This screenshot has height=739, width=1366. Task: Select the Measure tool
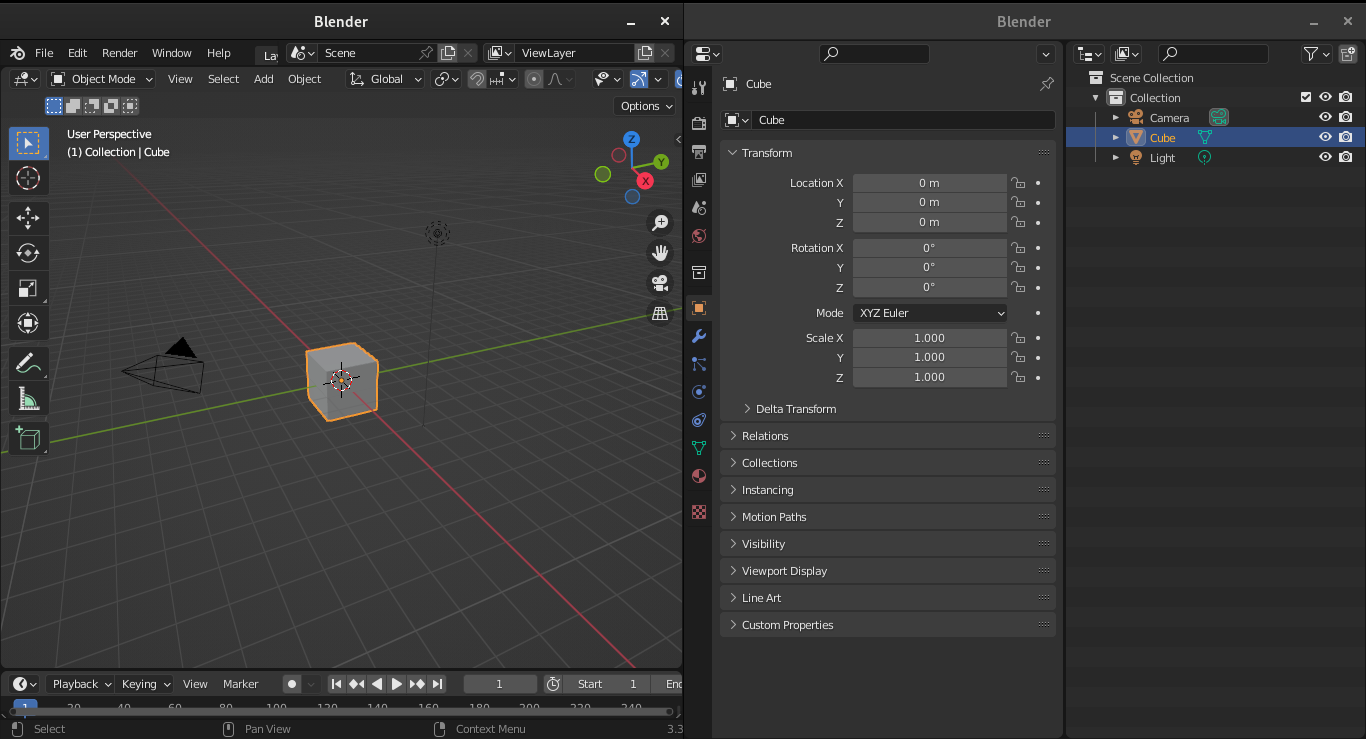(28, 400)
